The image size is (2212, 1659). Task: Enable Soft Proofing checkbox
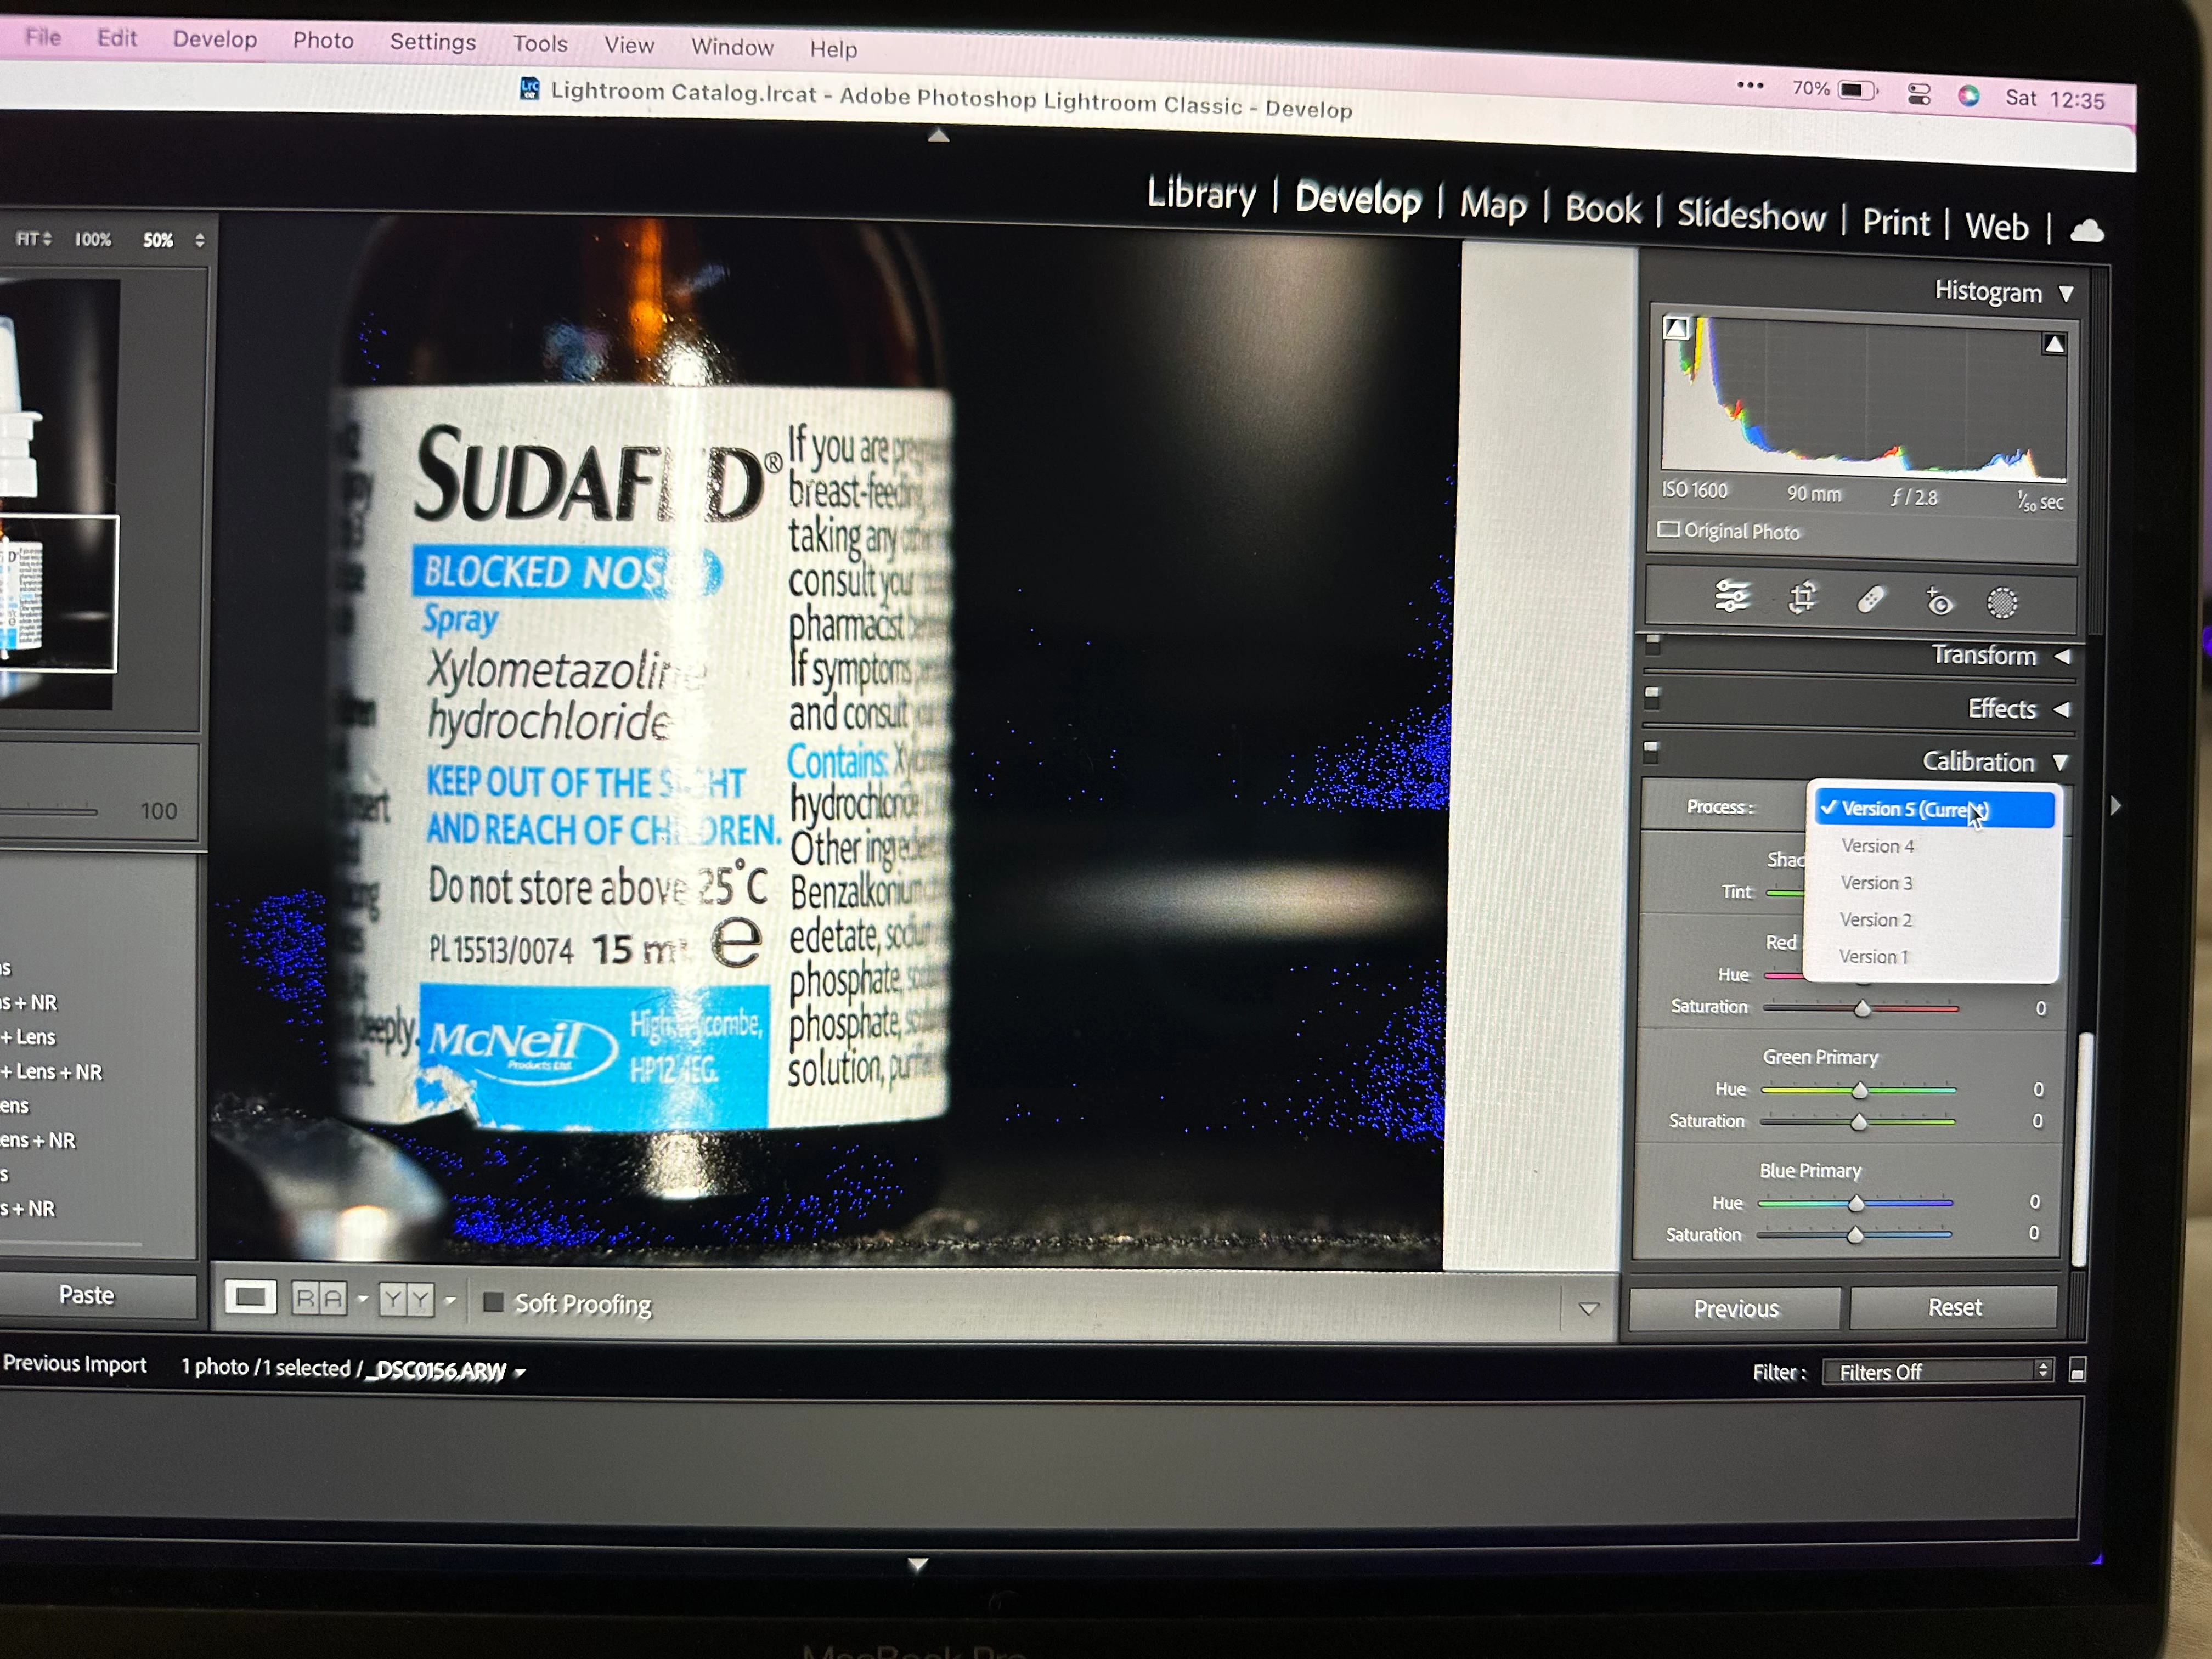(x=493, y=1301)
